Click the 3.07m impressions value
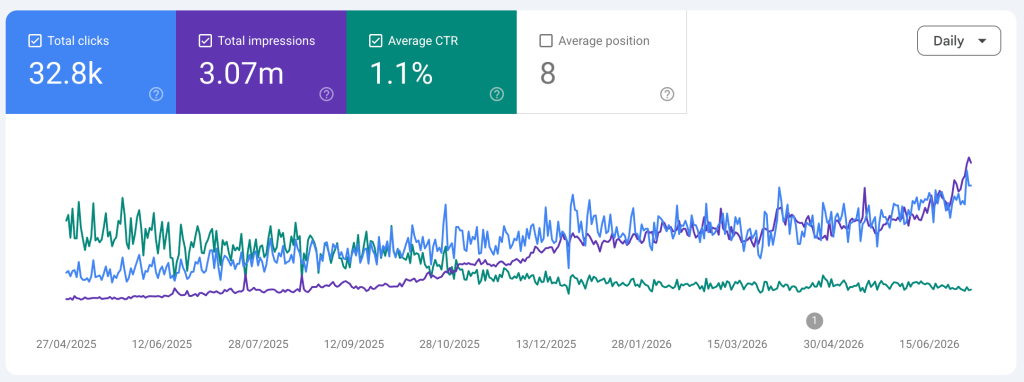 [x=241, y=74]
